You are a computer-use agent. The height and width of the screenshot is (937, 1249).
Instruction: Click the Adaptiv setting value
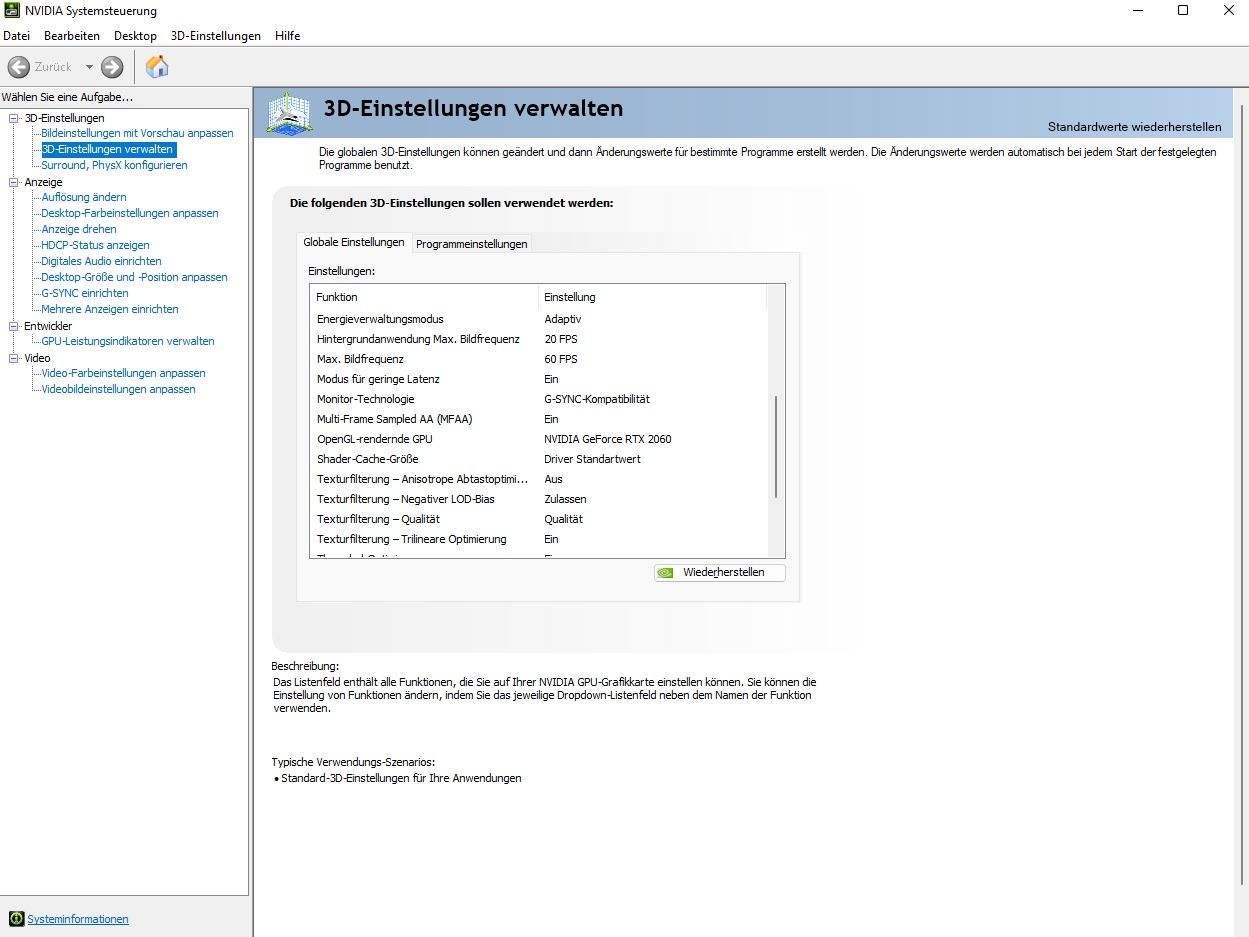point(562,319)
